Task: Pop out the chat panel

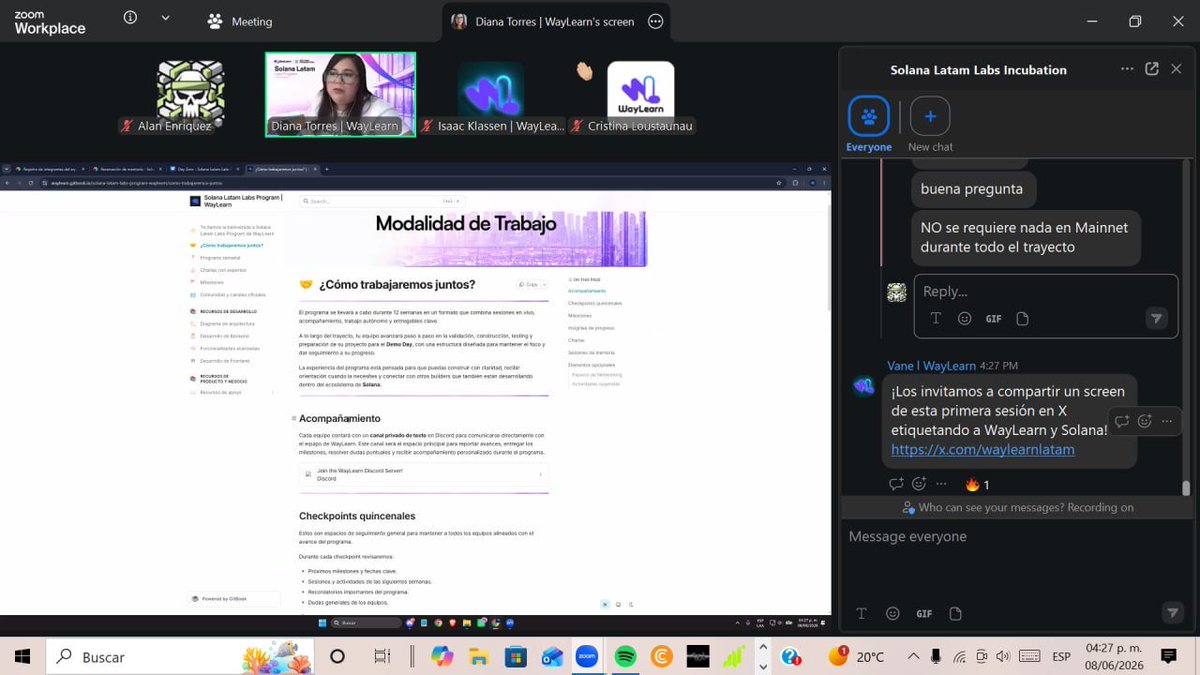Action: pos(1152,69)
